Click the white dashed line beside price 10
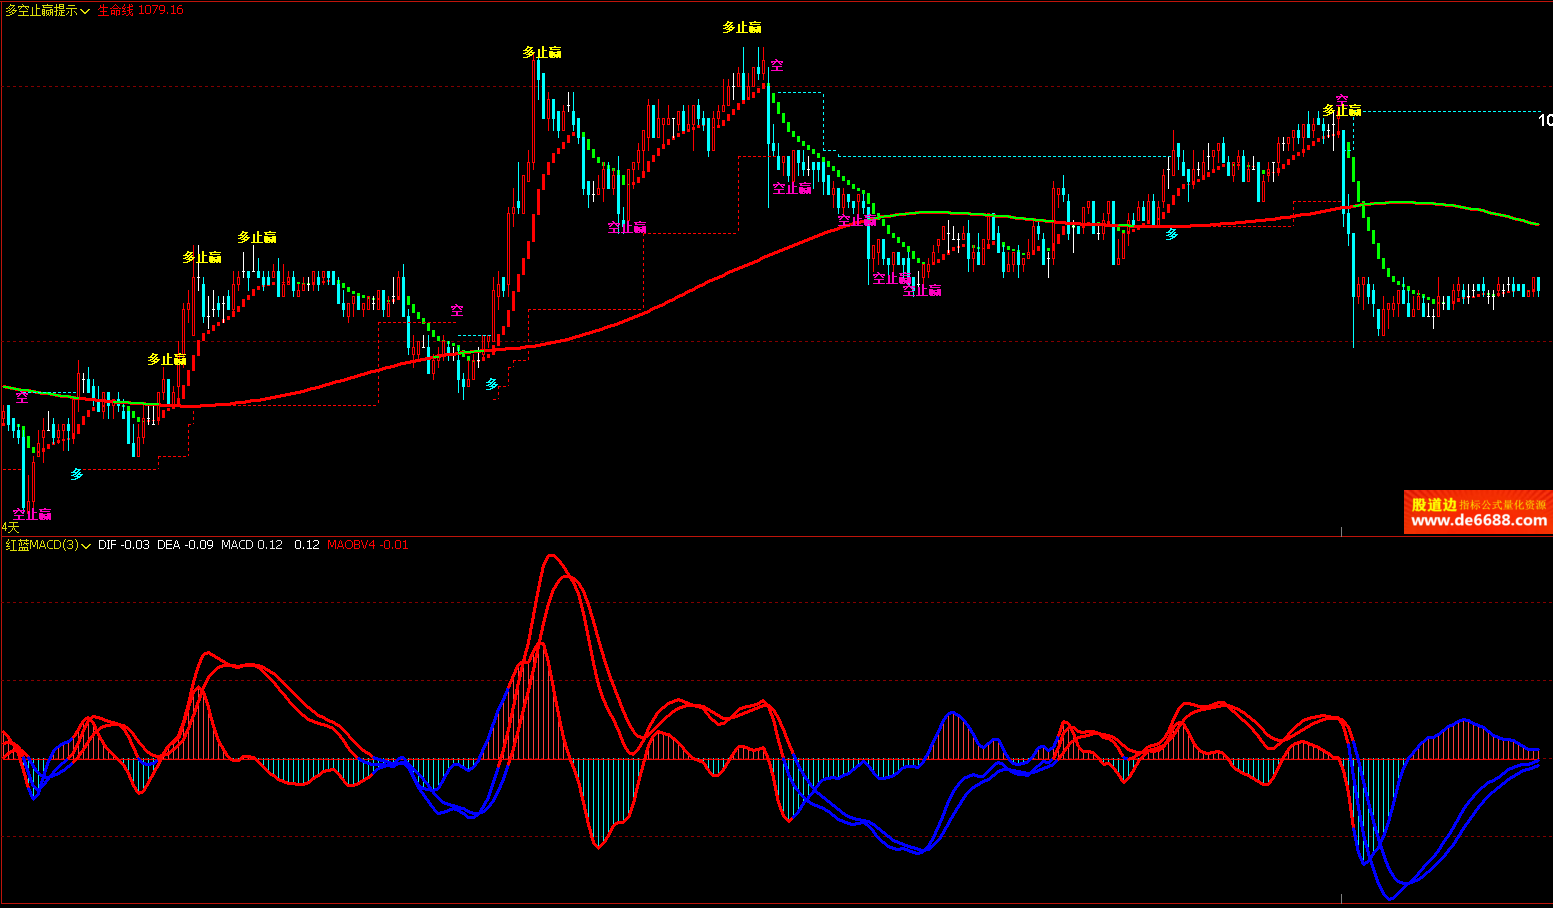 [x=1450, y=111]
